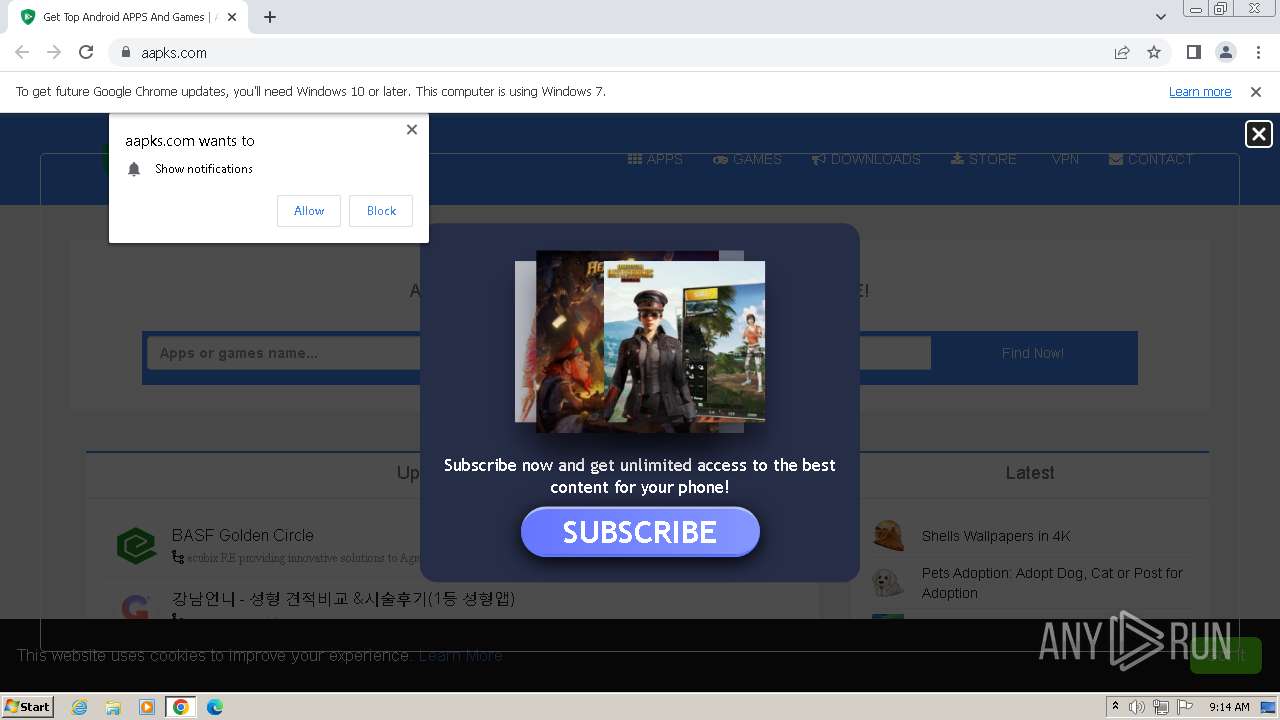Screen dimensions: 1280x720
Task: Click the address bar URL
Action: click(174, 52)
